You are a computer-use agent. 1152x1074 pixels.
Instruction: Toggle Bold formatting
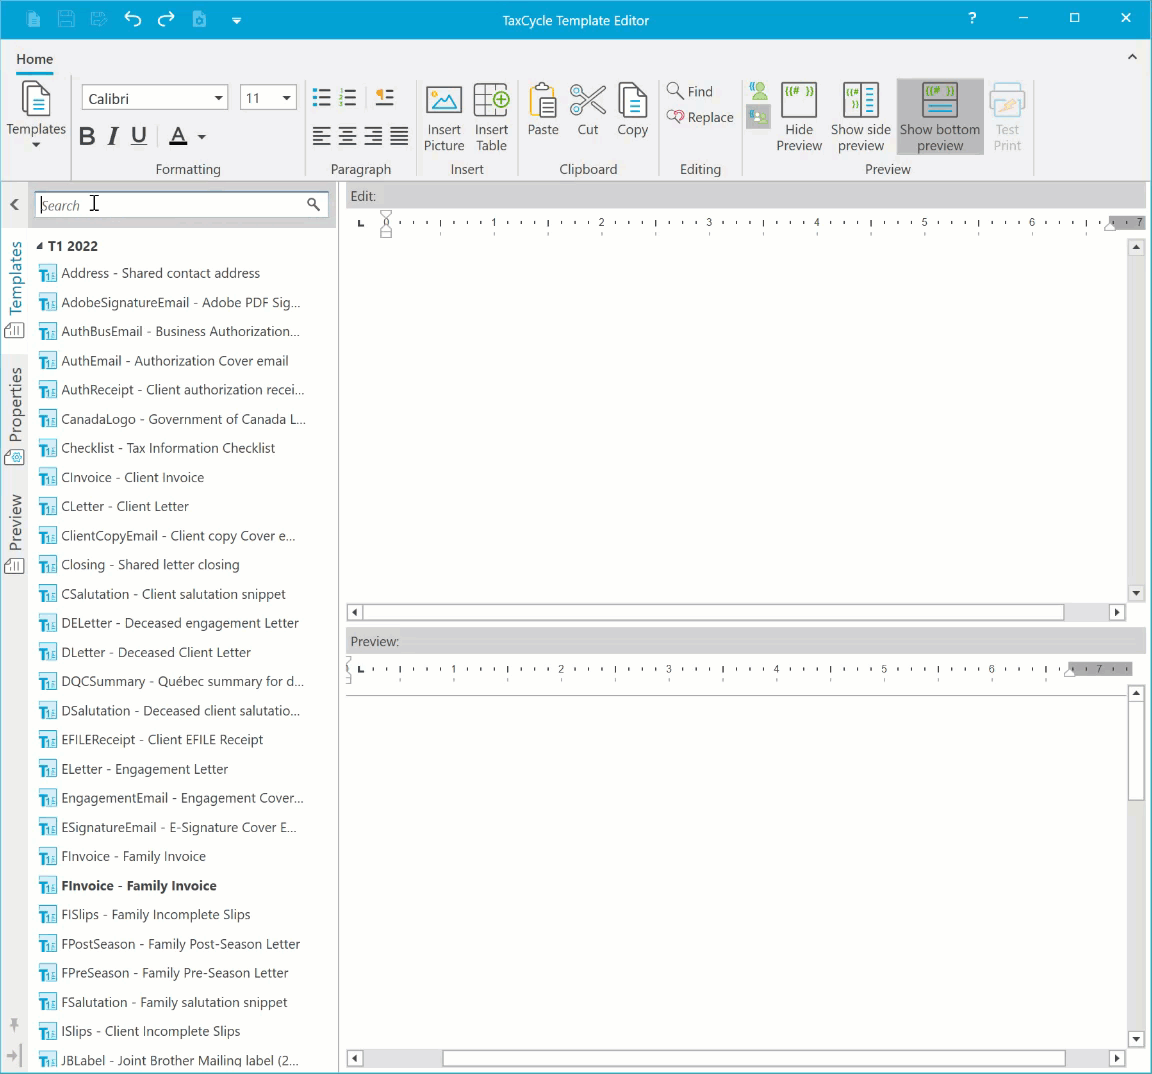87,136
